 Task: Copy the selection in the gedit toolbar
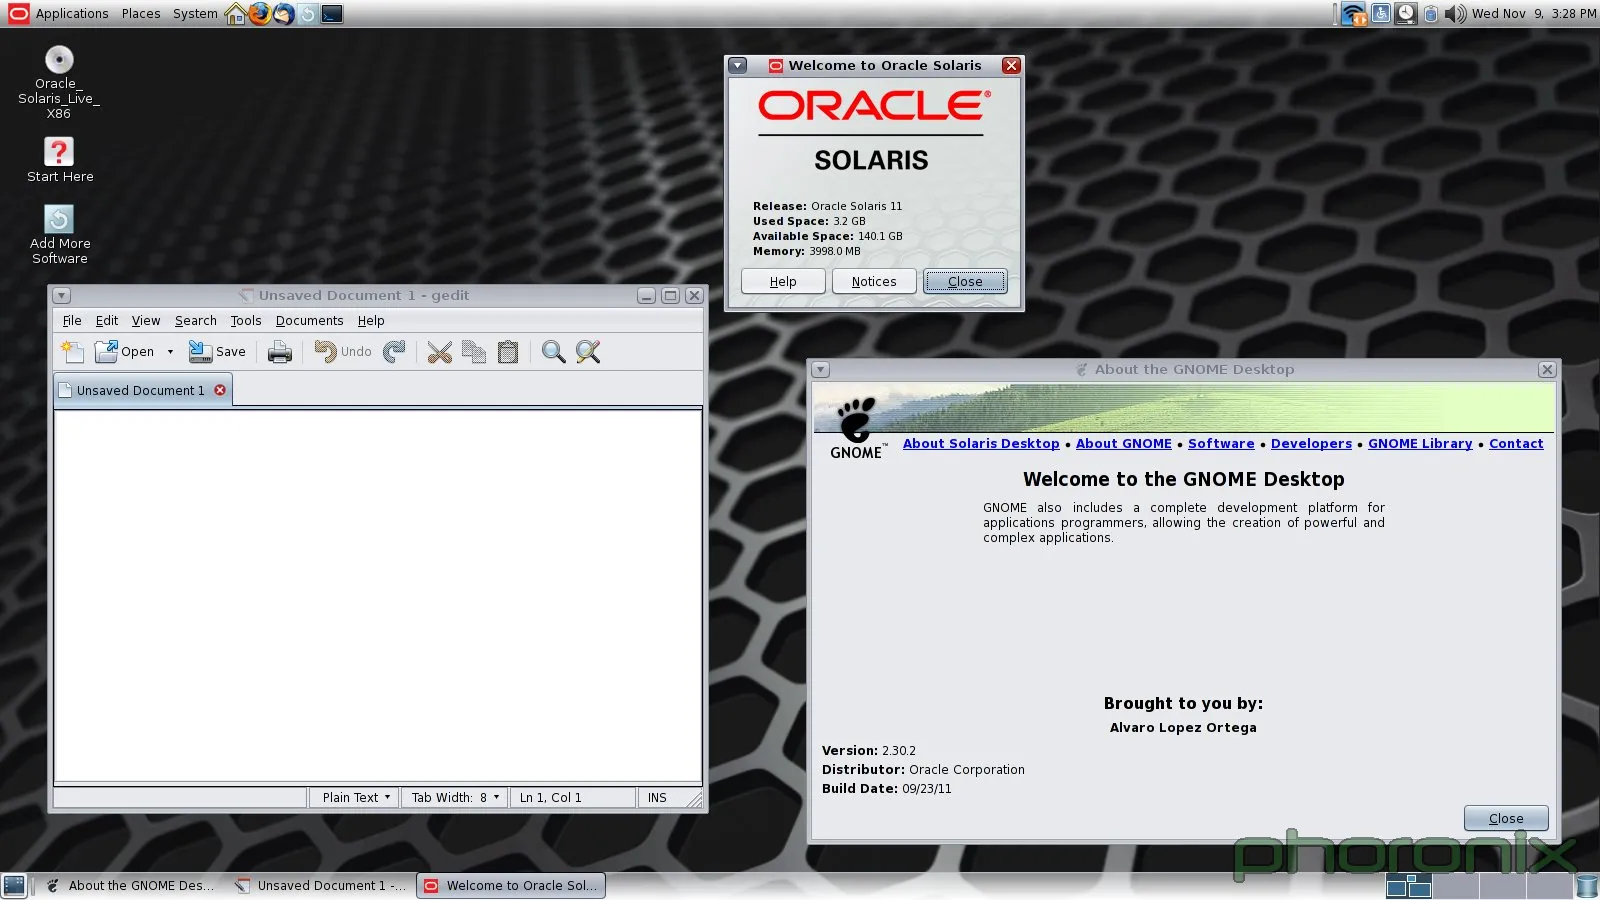click(474, 352)
